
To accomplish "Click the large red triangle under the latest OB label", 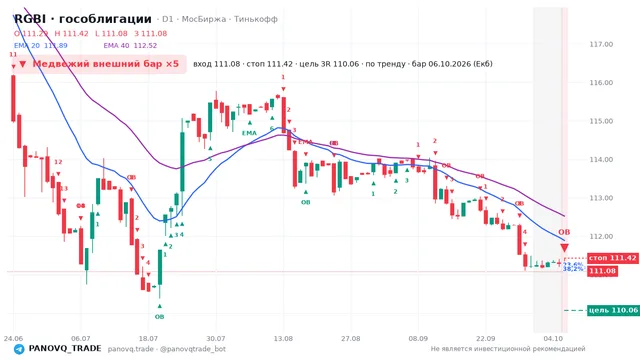I will (564, 248).
